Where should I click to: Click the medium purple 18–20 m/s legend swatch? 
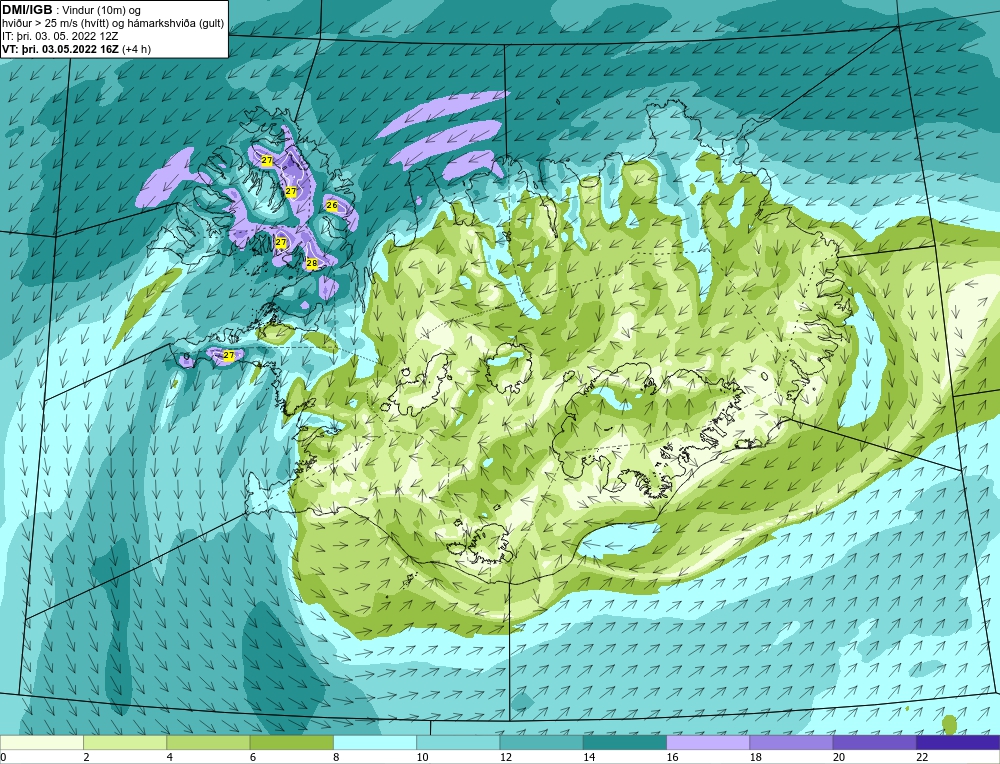[791, 742]
